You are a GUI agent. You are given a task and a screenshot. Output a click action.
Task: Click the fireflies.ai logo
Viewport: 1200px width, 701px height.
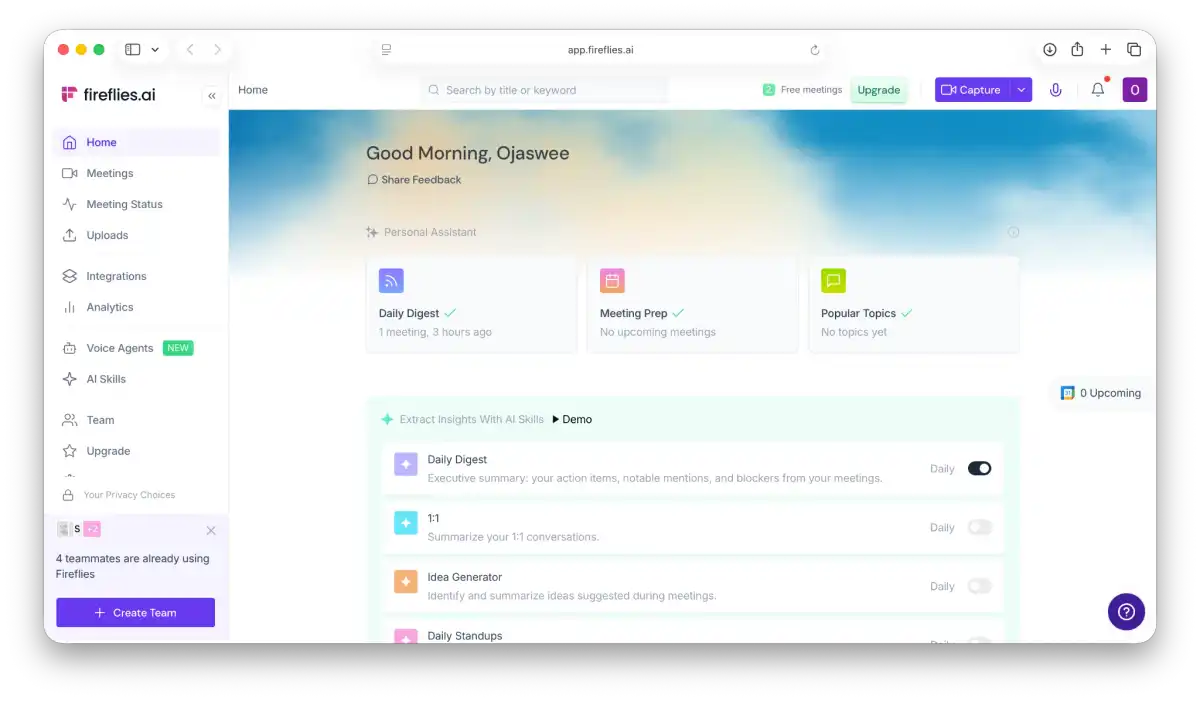click(x=108, y=94)
